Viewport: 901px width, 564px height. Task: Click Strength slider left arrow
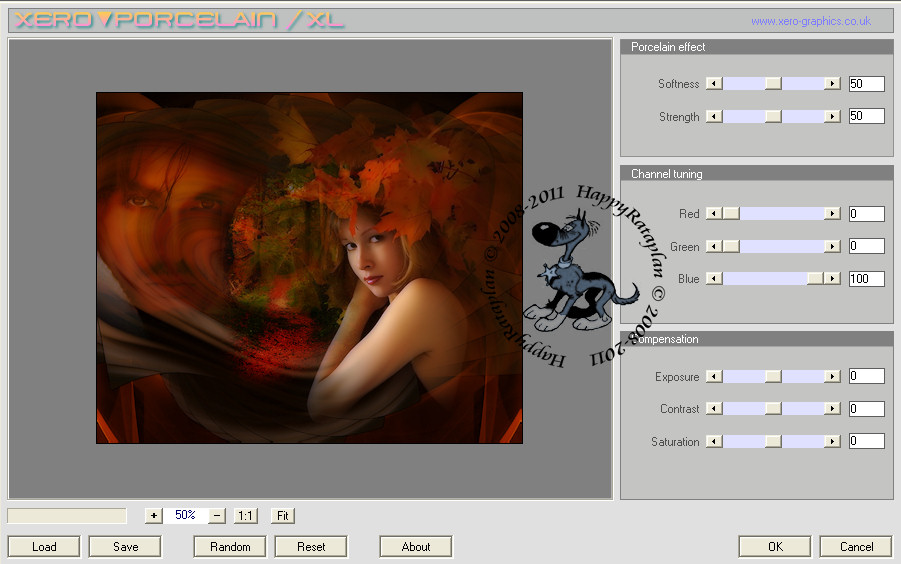tap(714, 117)
